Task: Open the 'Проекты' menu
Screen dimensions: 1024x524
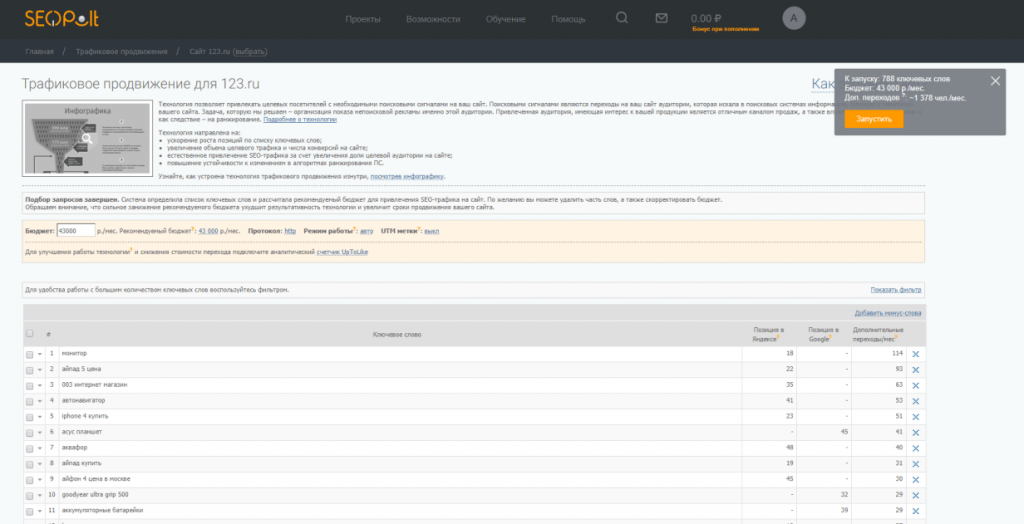Action: tap(363, 19)
